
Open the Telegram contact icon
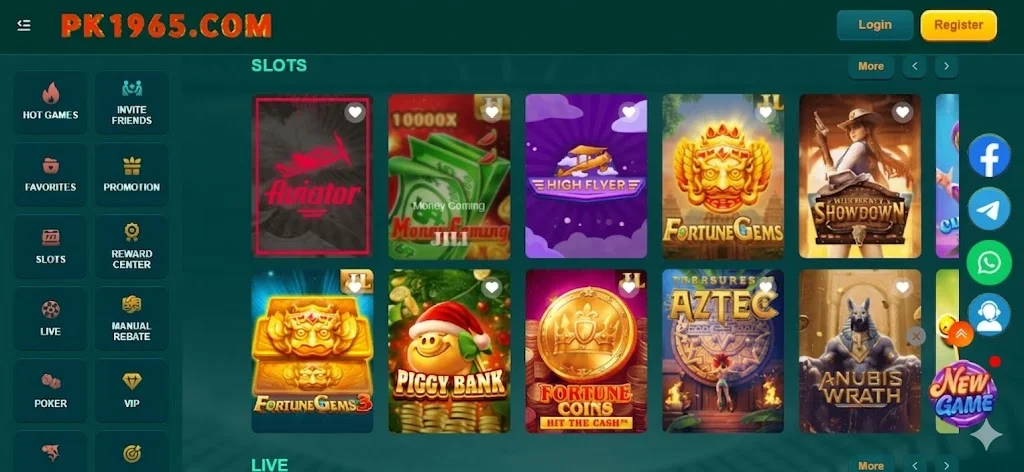pos(989,209)
